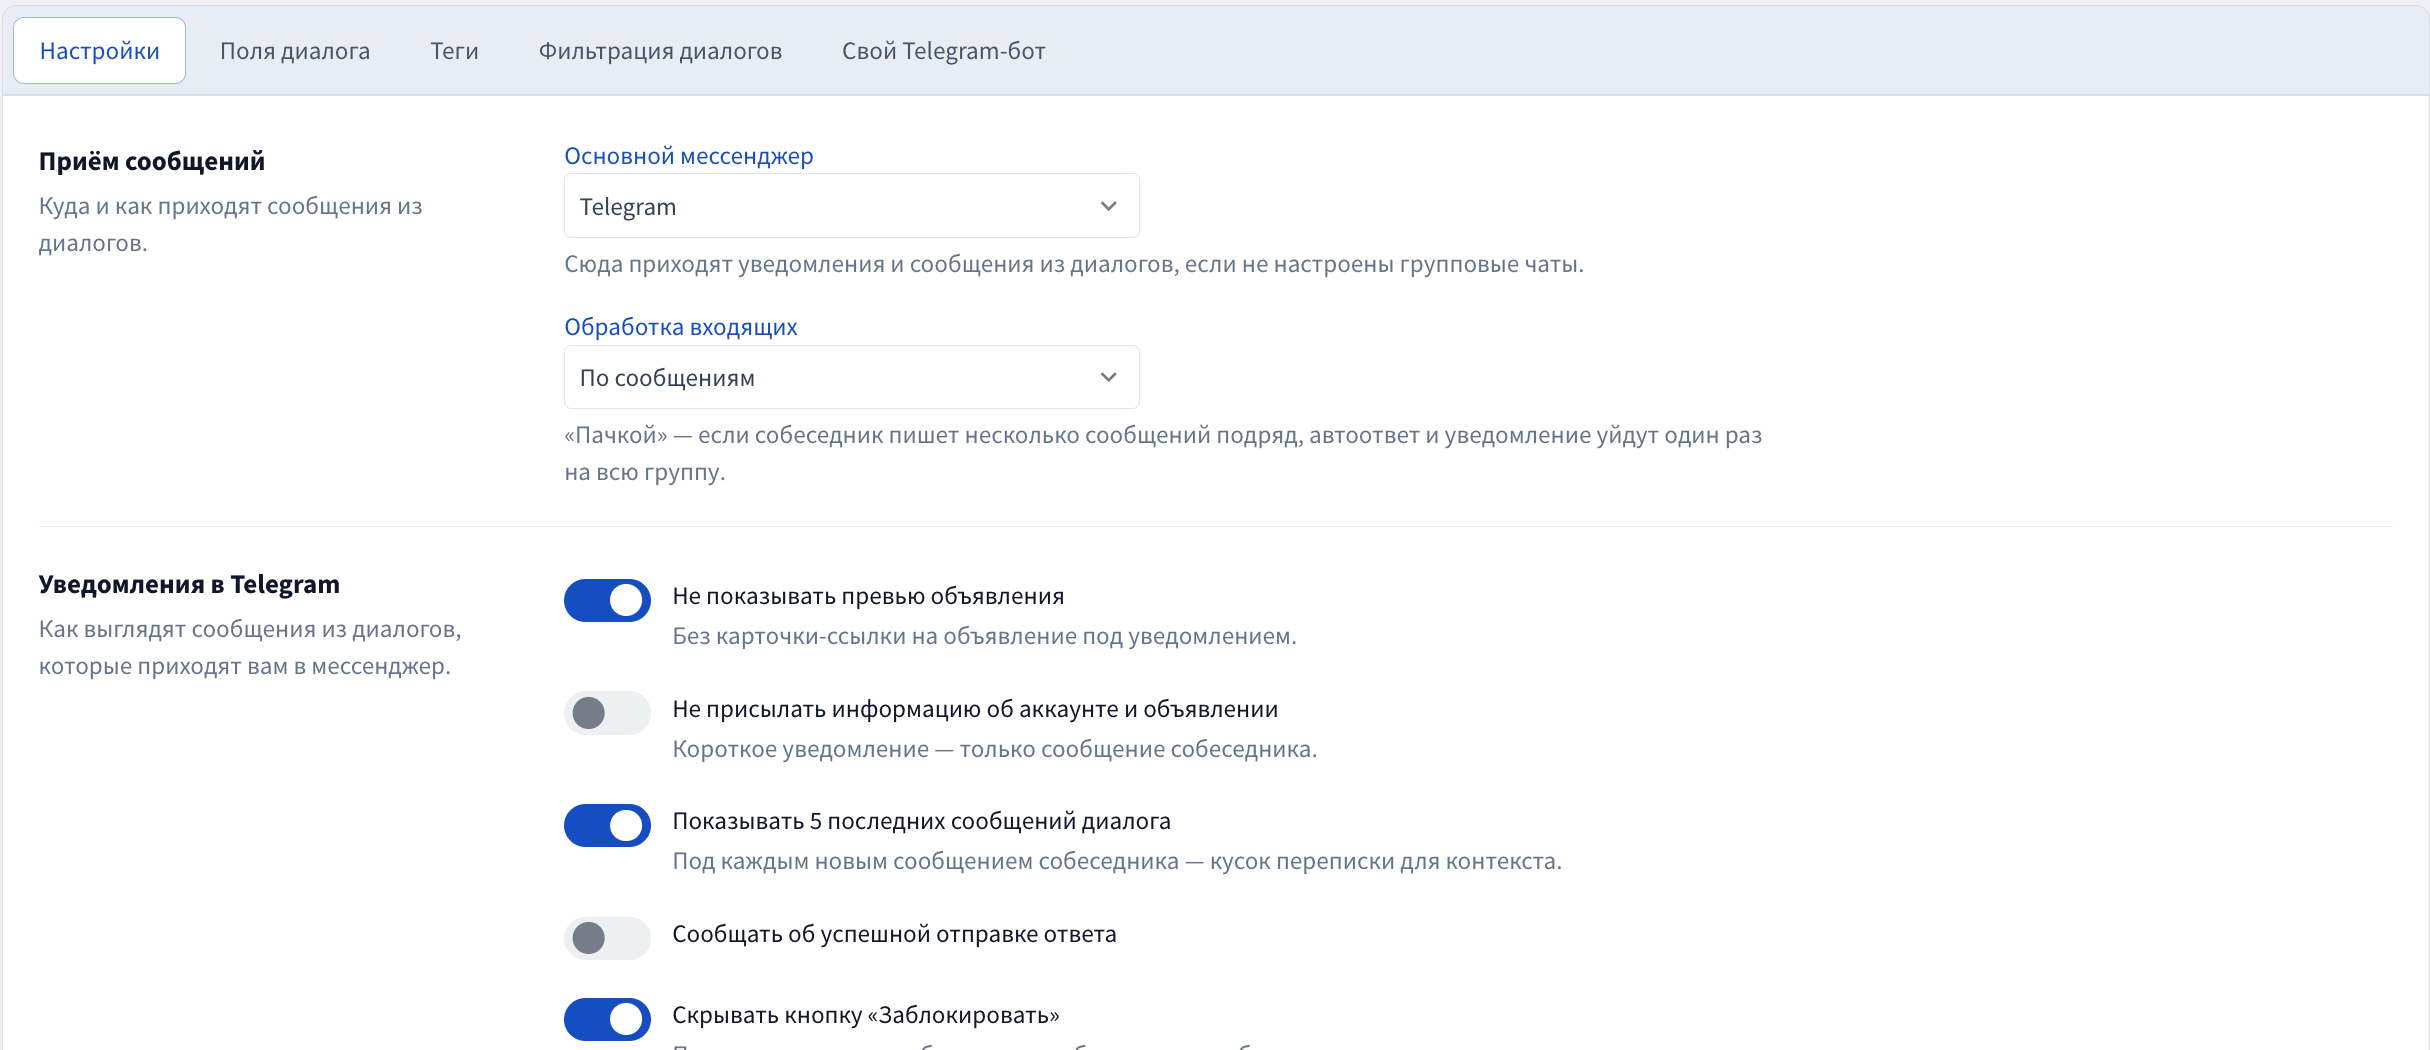2430x1050 pixels.
Task: Click text Под каждым новым сообщением собеседника
Action: [x=1117, y=861]
